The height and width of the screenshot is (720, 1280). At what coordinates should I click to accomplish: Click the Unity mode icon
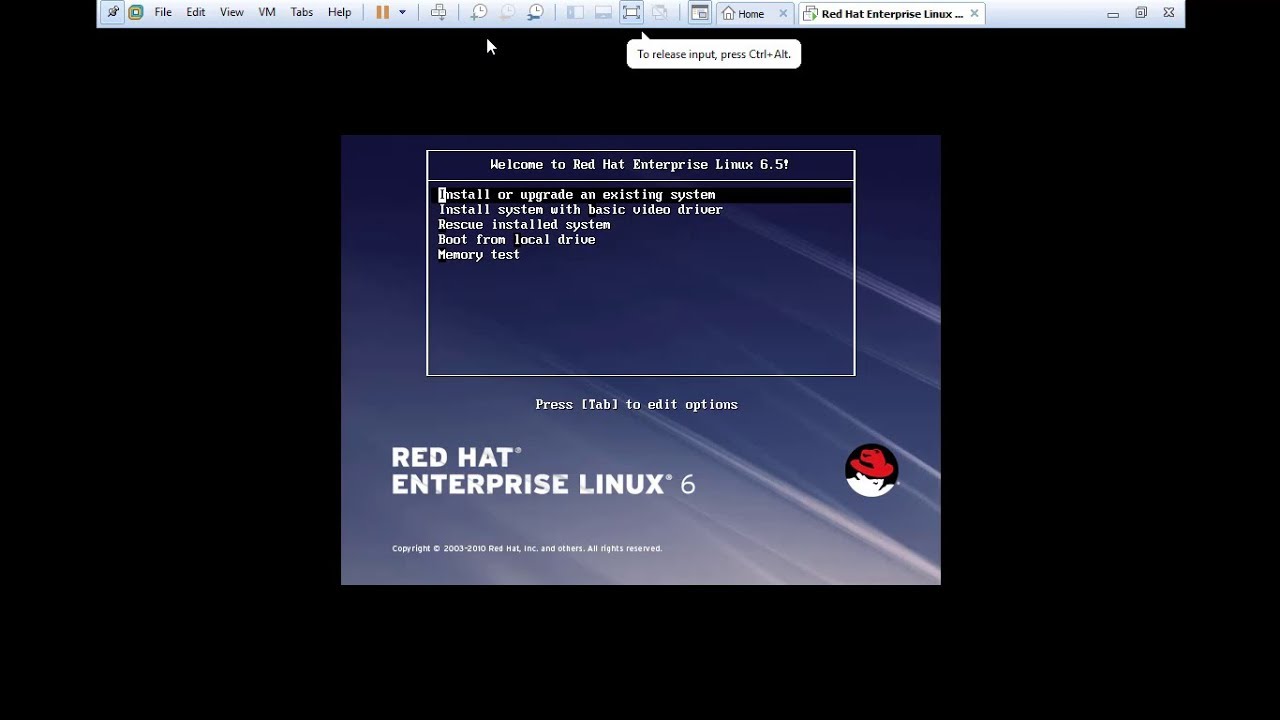[x=659, y=13]
